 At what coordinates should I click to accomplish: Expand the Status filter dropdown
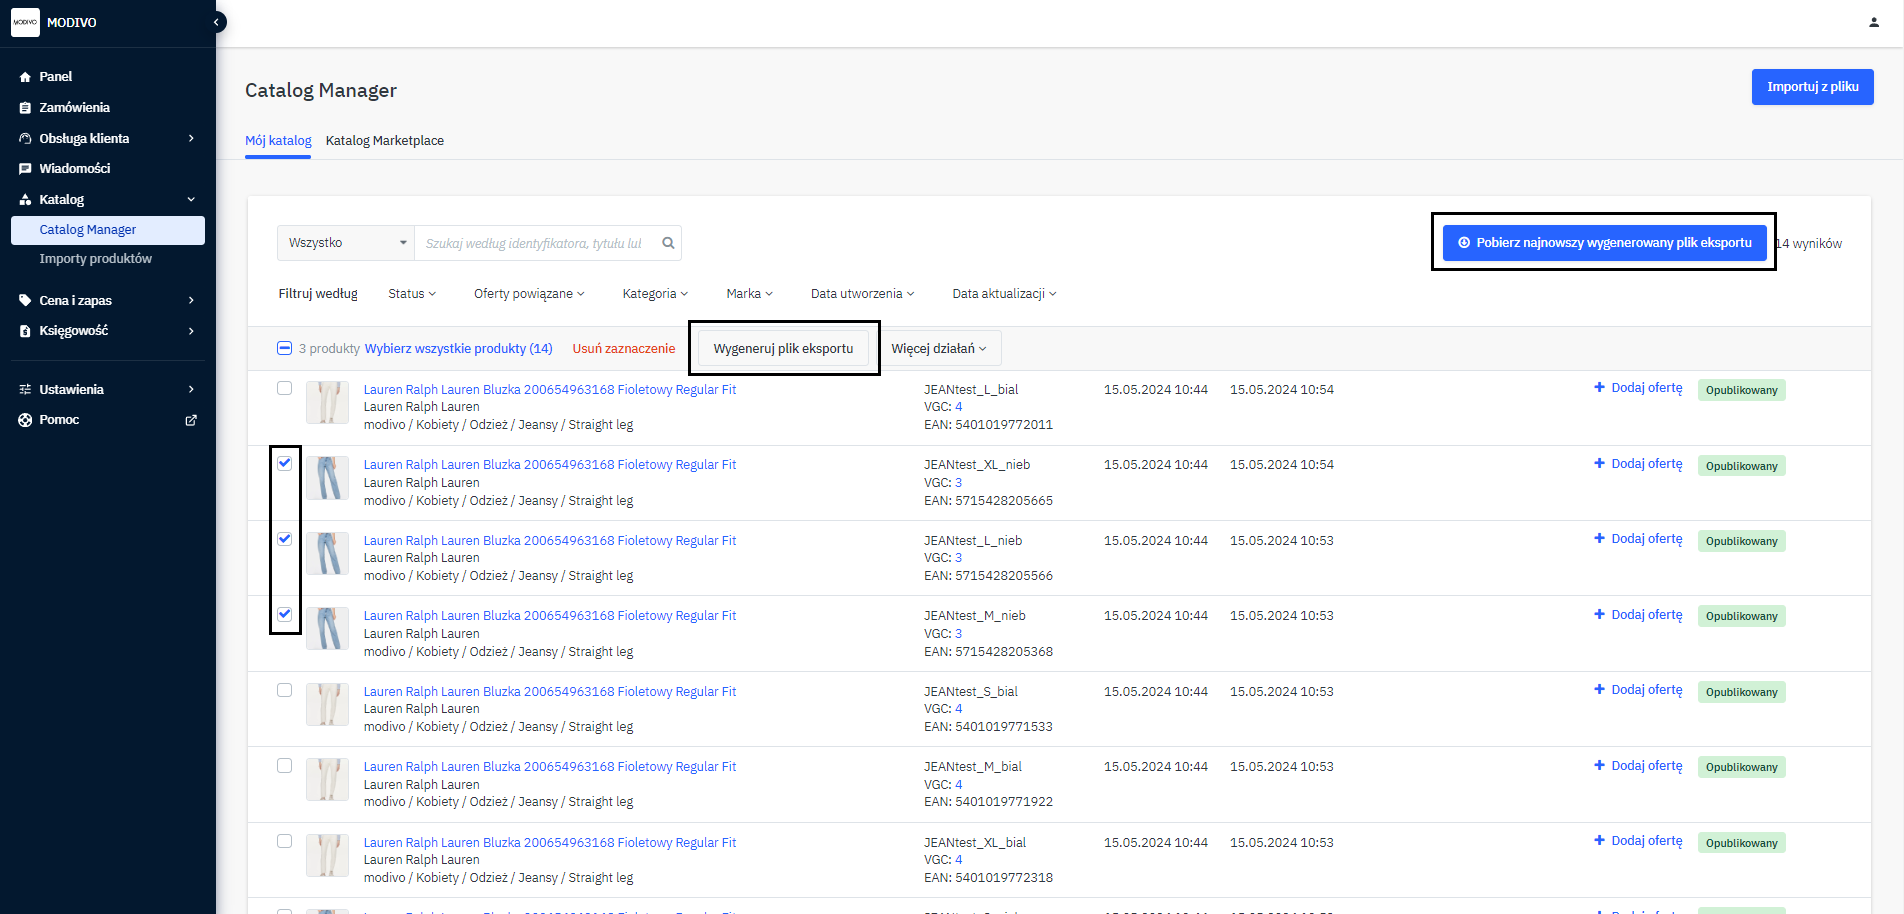point(411,294)
